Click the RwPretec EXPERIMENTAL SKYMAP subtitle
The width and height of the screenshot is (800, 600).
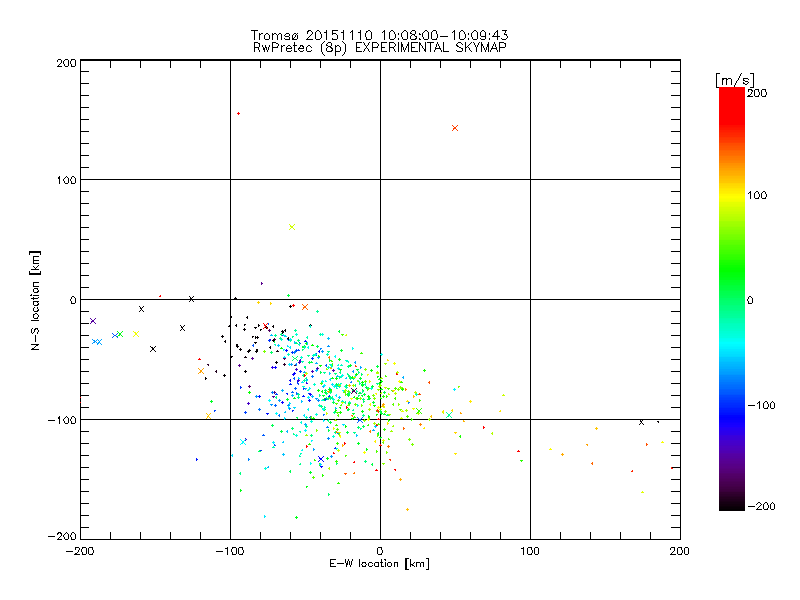pos(380,47)
